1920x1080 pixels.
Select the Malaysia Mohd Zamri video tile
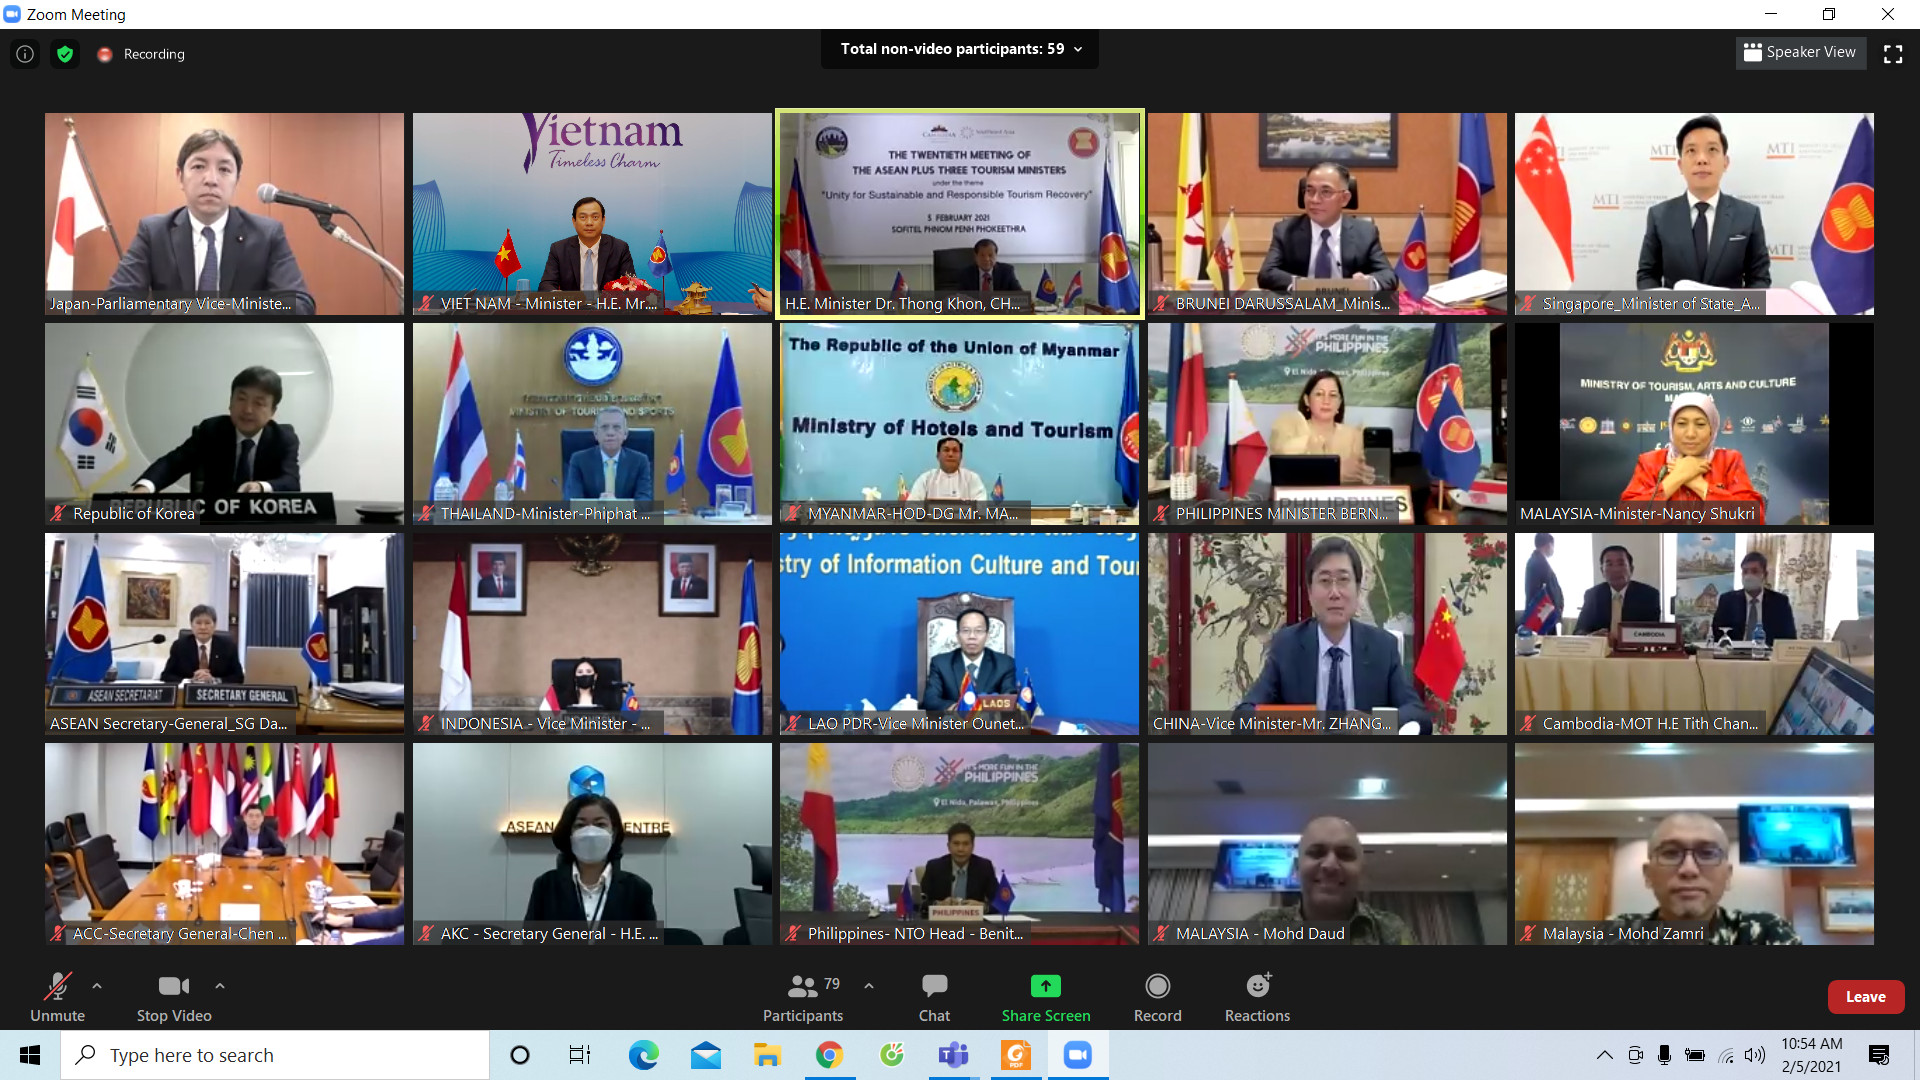[x=1694, y=844]
